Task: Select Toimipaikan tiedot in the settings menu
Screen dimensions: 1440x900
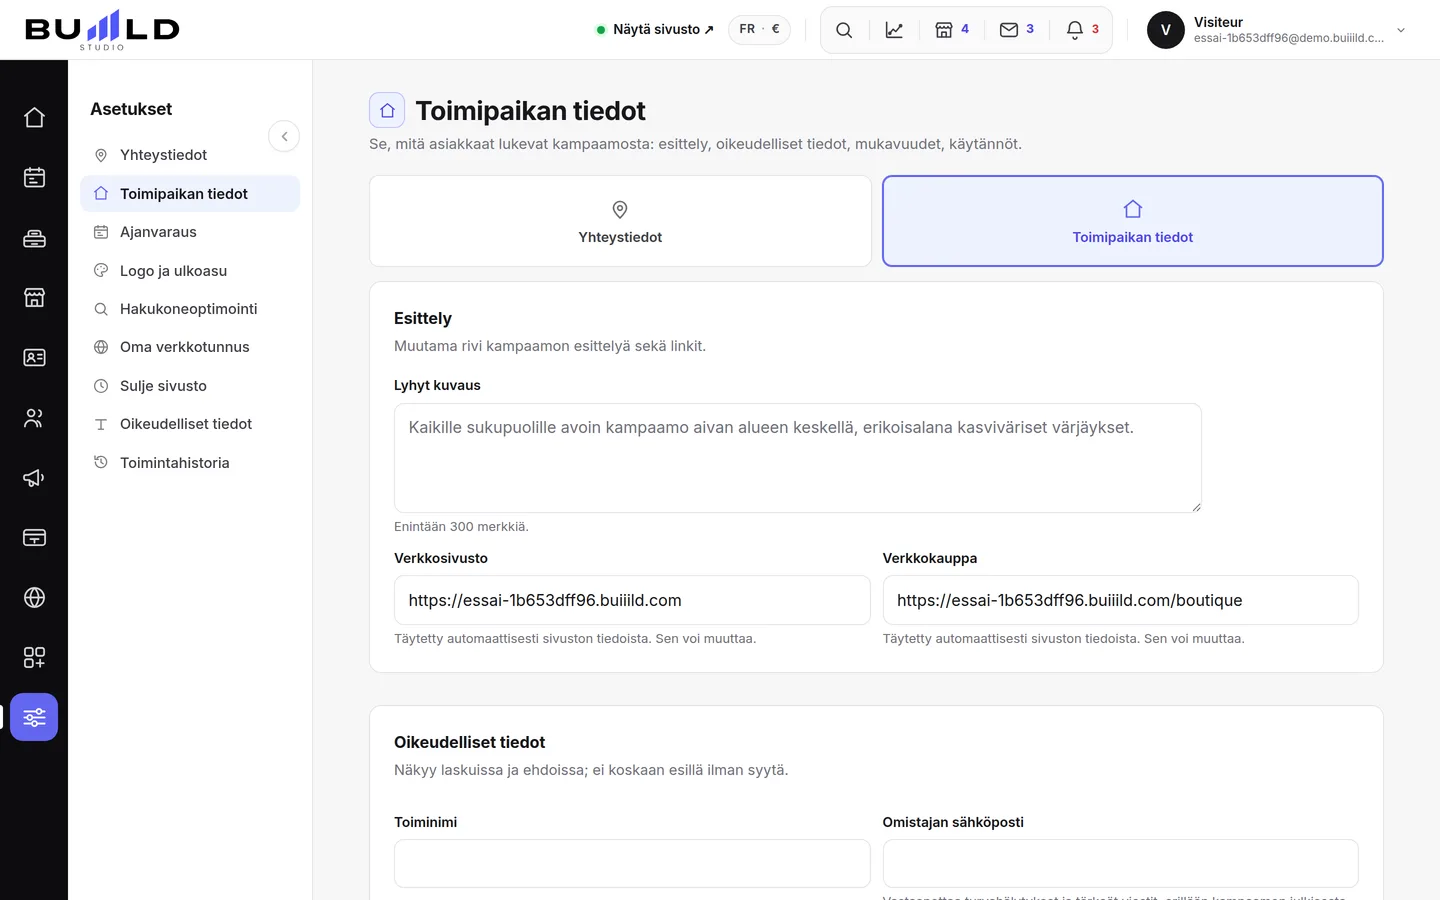Action: pos(190,194)
